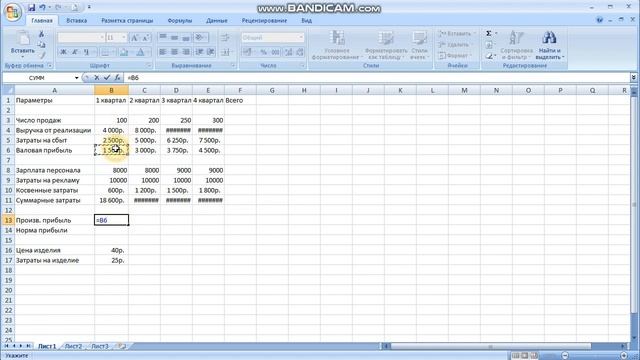Align text left

coord(163,52)
